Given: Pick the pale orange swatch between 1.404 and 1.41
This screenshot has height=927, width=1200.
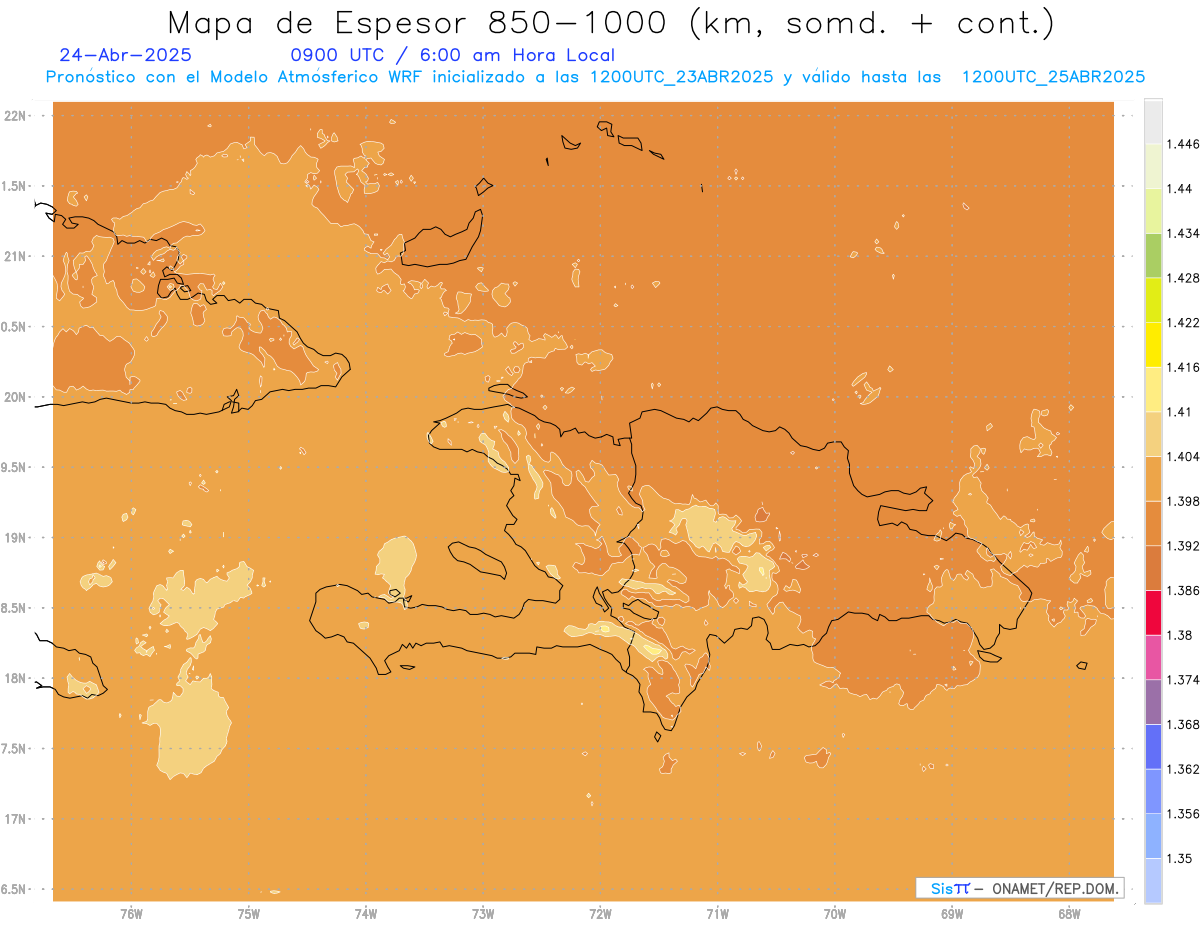Looking at the screenshot, I should 1153,434.
